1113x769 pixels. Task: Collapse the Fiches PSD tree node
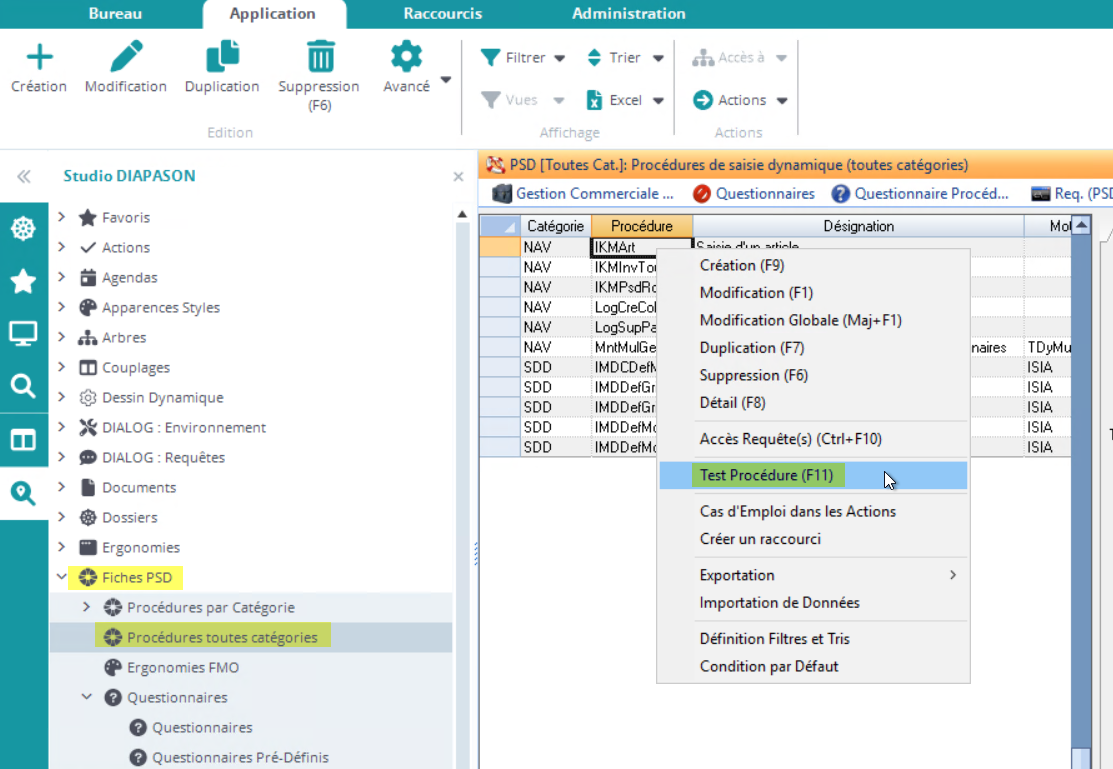click(62, 577)
